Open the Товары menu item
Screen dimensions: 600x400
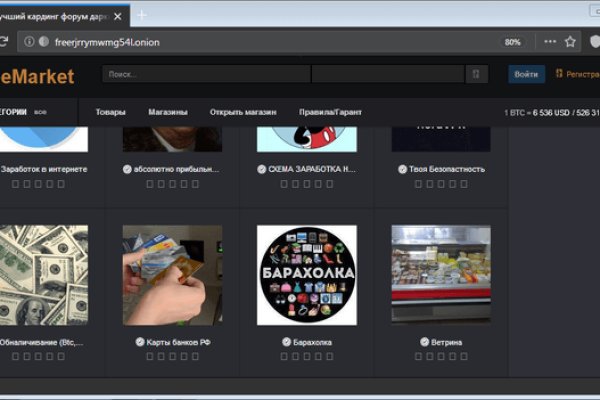[x=110, y=112]
